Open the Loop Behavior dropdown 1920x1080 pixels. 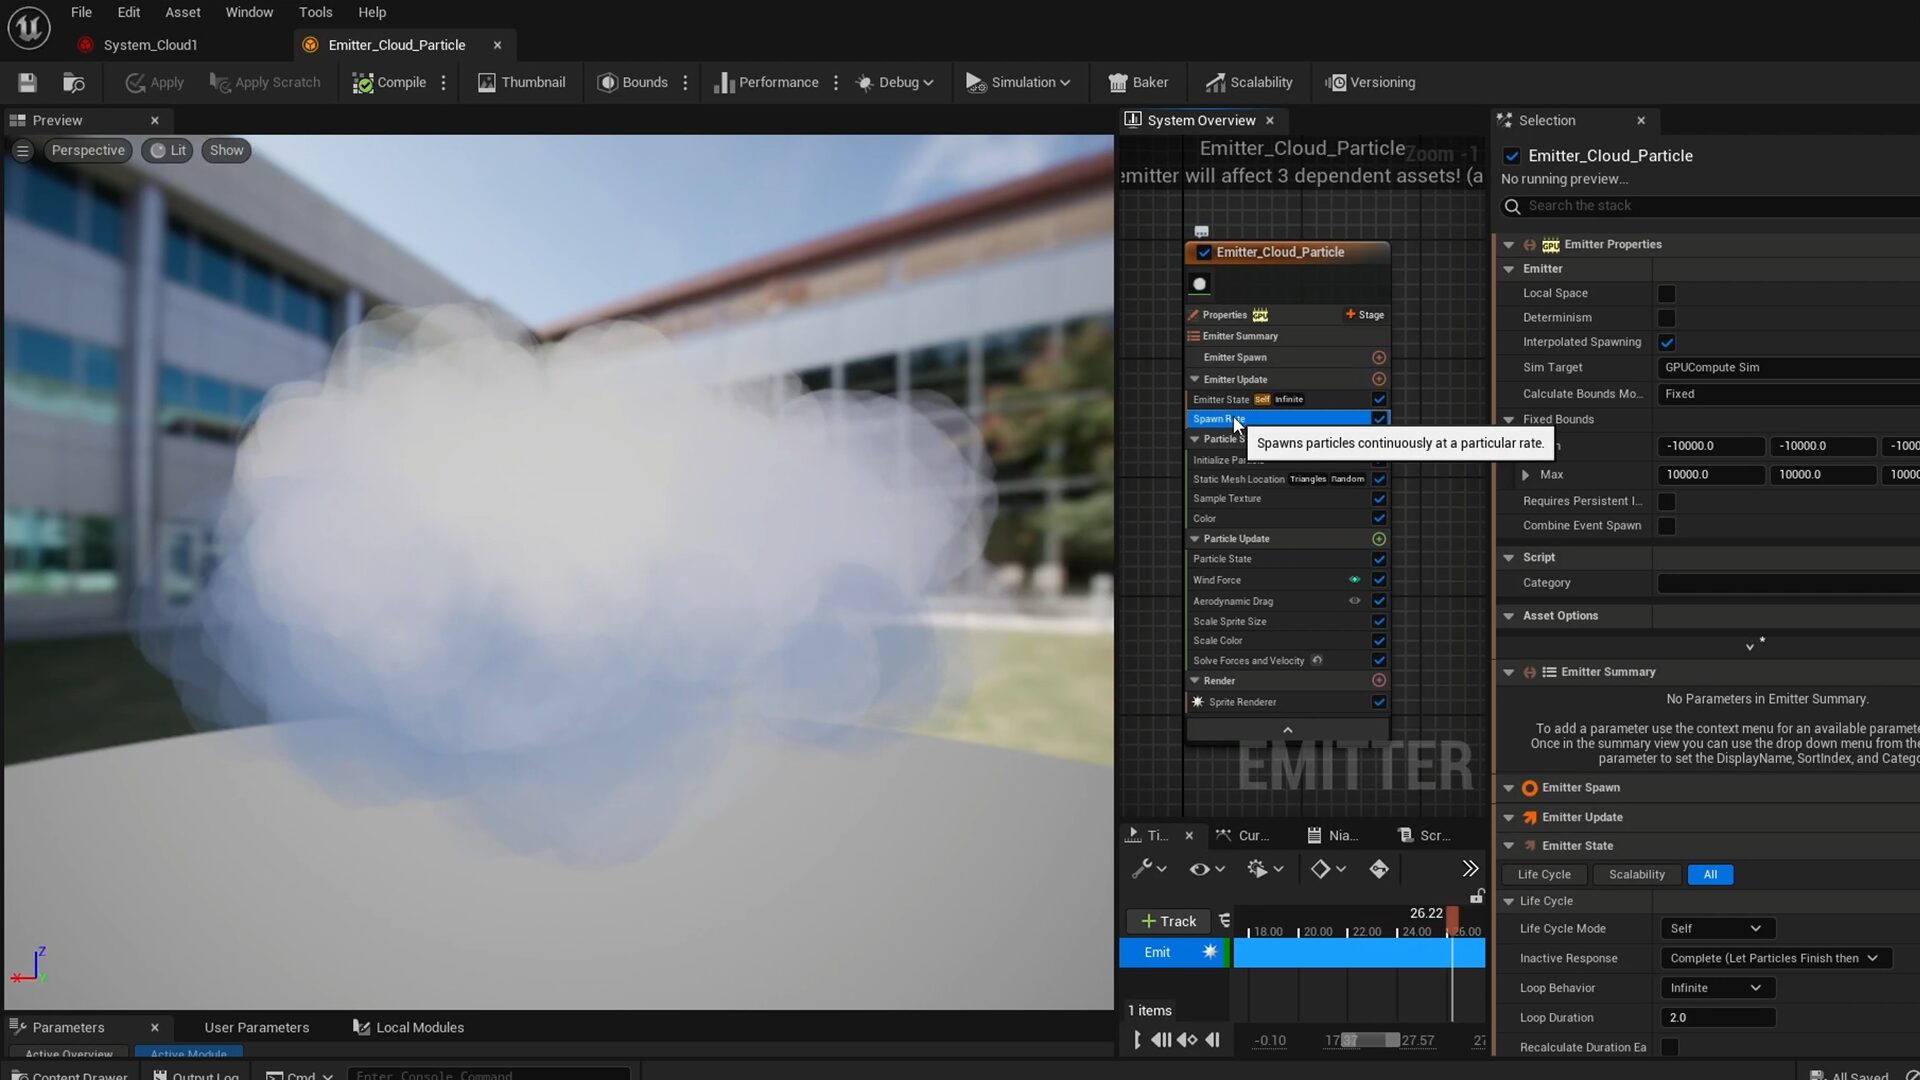(1716, 988)
